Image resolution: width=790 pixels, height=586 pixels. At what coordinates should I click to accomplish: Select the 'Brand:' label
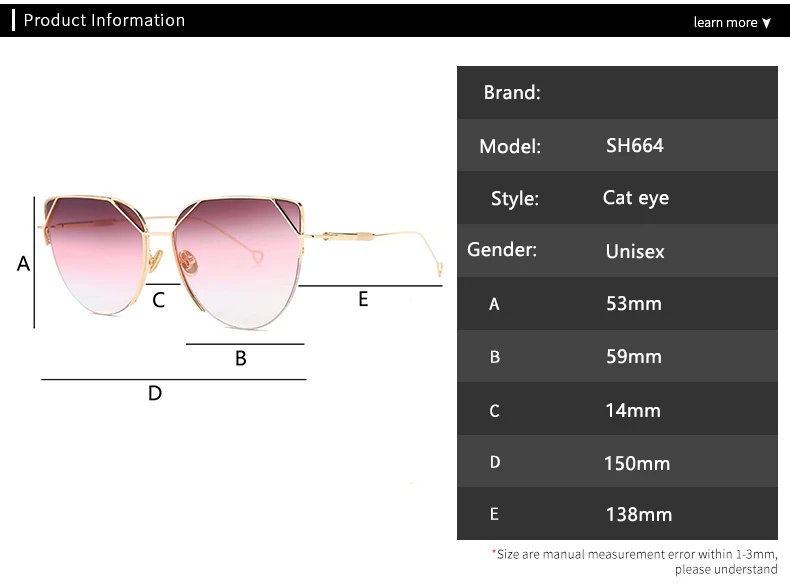(512, 92)
